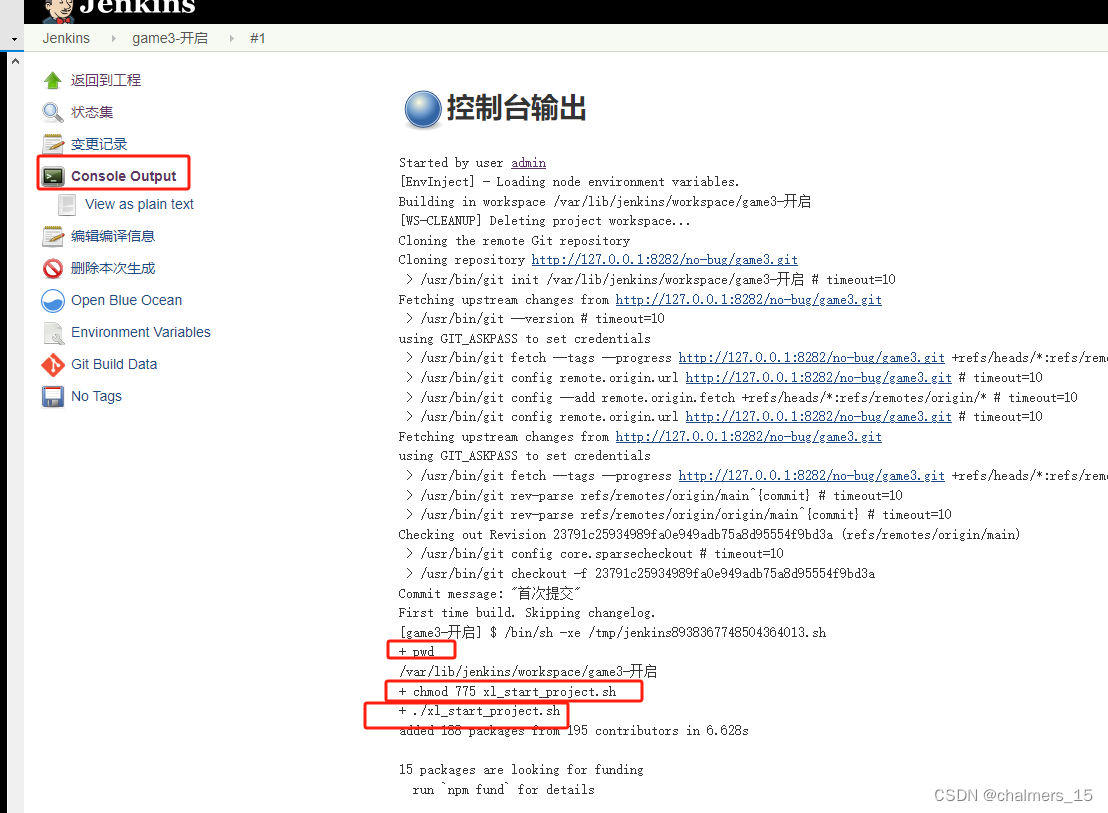Viewport: 1108px width, 813px height.
Task: Expand breadcrumb arrow after Jenkins
Action: 113,38
